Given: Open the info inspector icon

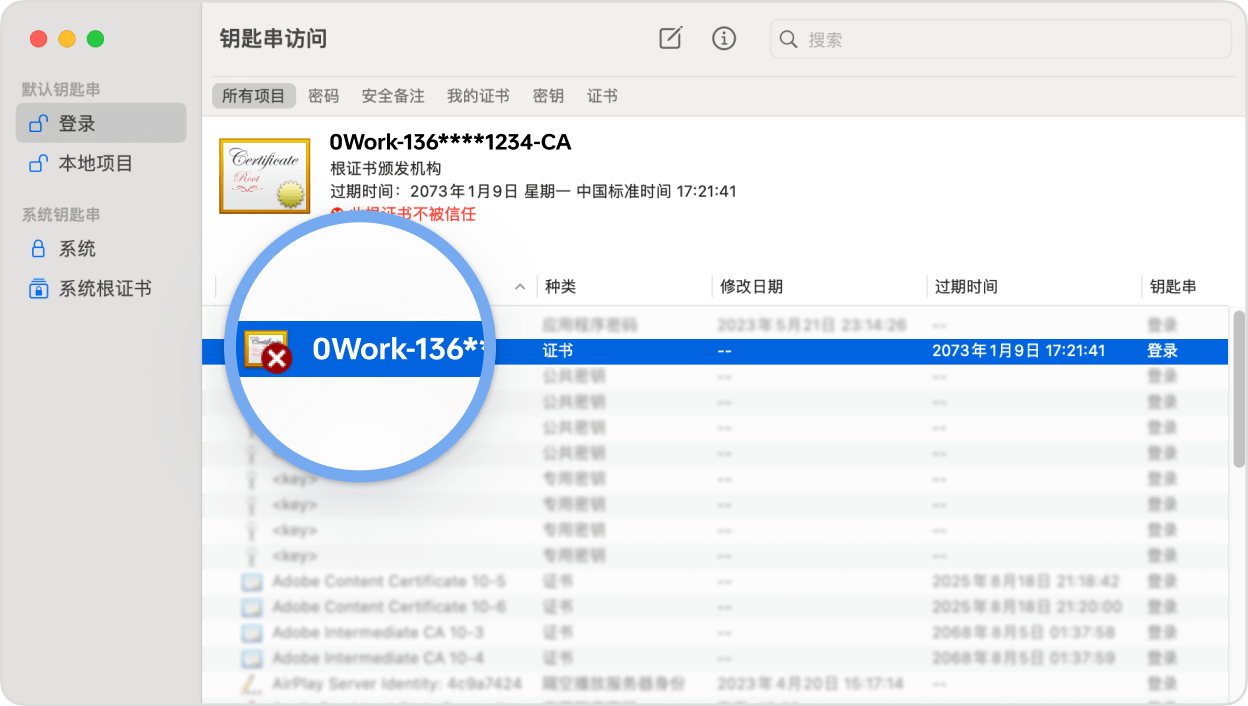Looking at the screenshot, I should (x=723, y=39).
